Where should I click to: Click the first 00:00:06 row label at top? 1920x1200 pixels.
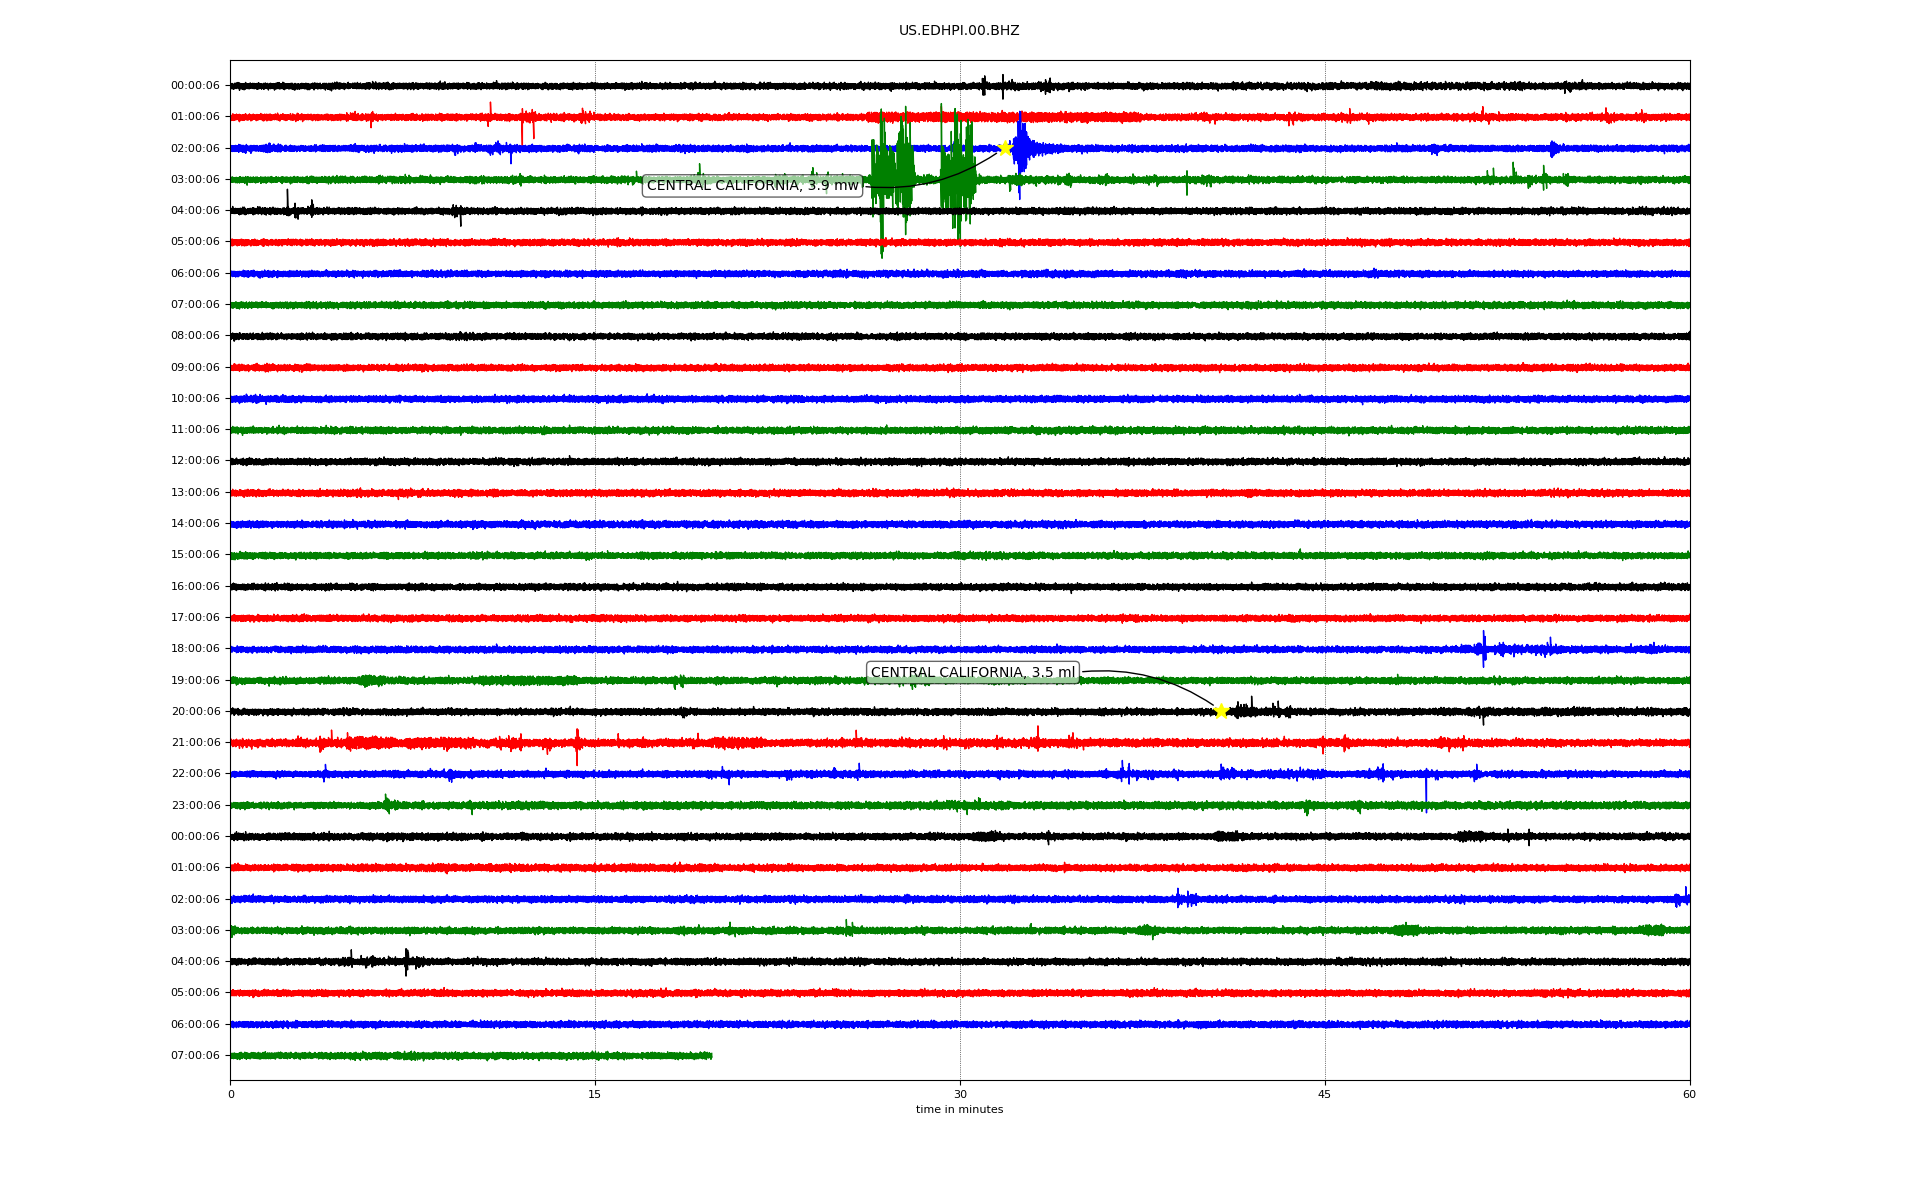click(x=195, y=86)
